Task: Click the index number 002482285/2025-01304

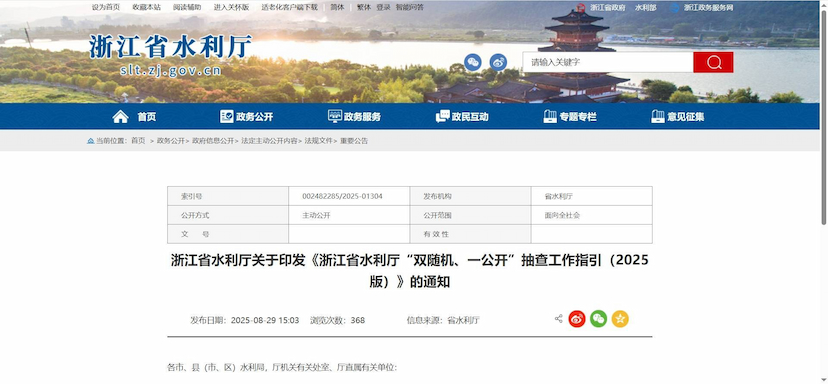Action: tap(342, 196)
